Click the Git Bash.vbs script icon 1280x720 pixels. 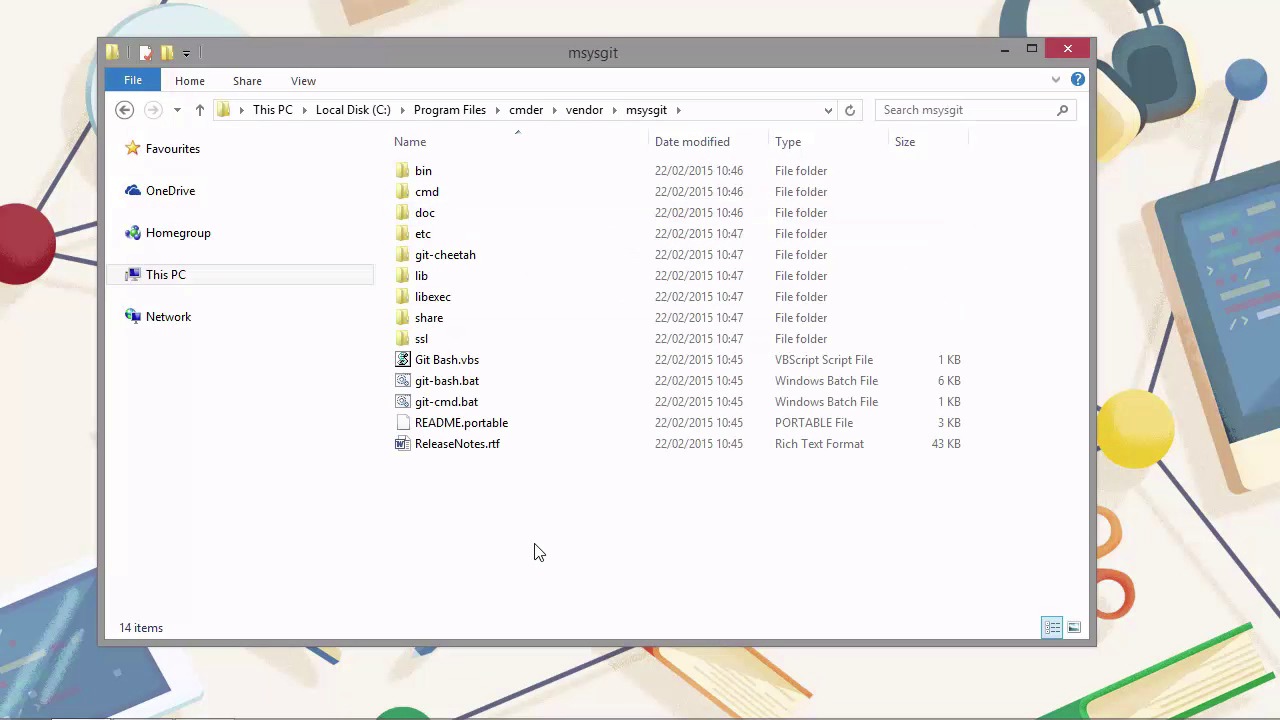coord(403,360)
